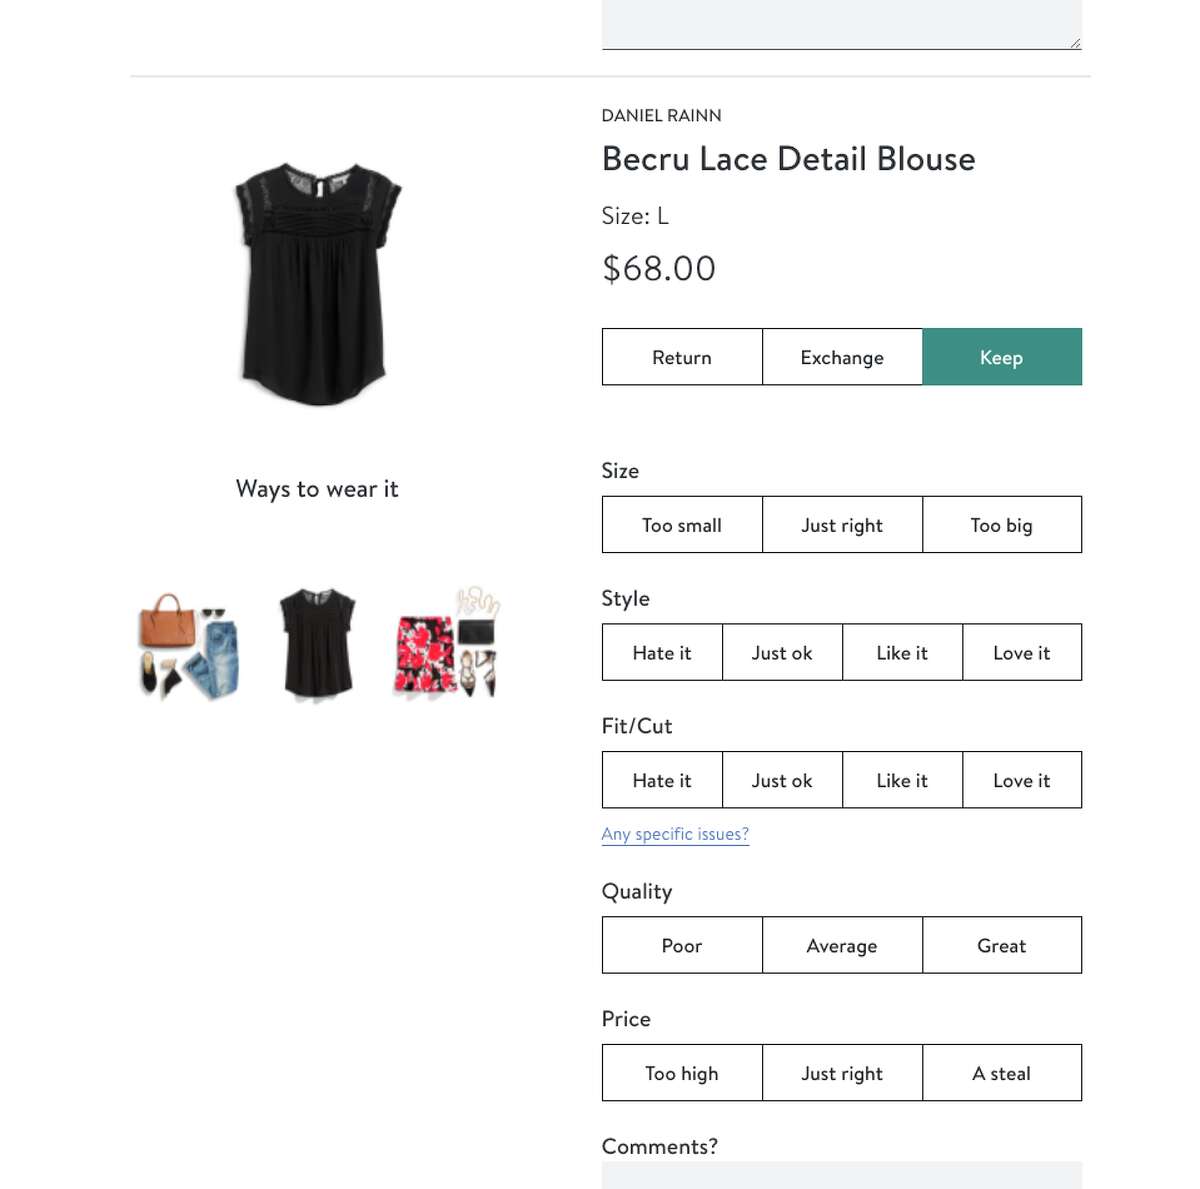Screen dimensions: 1200x1189
Task: Click the main black blouse product image
Action: point(317,285)
